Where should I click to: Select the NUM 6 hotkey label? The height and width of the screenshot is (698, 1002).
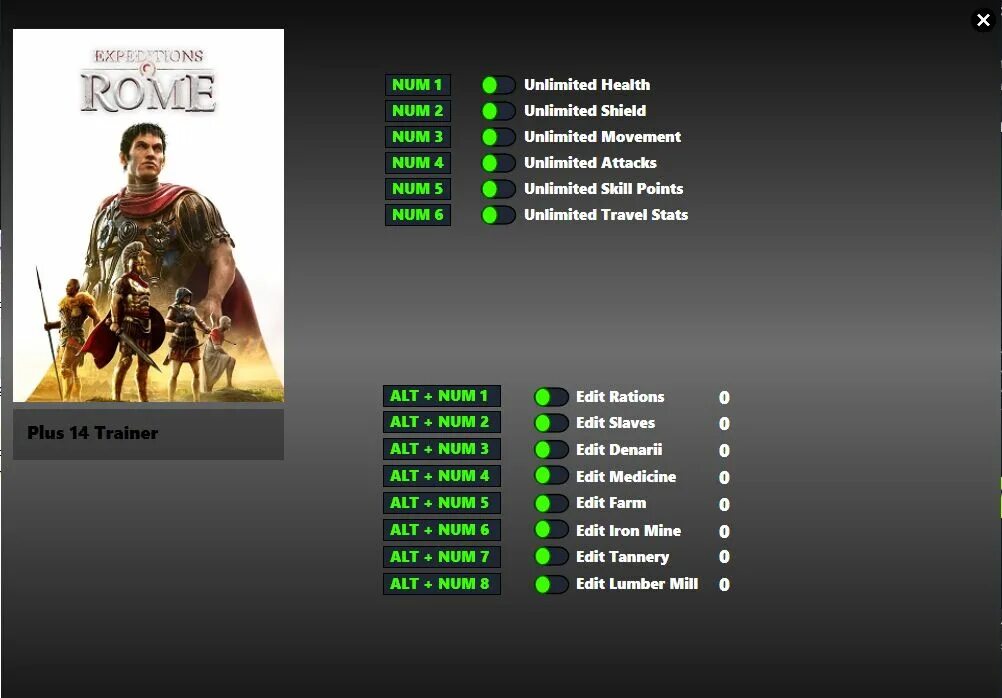click(x=417, y=215)
